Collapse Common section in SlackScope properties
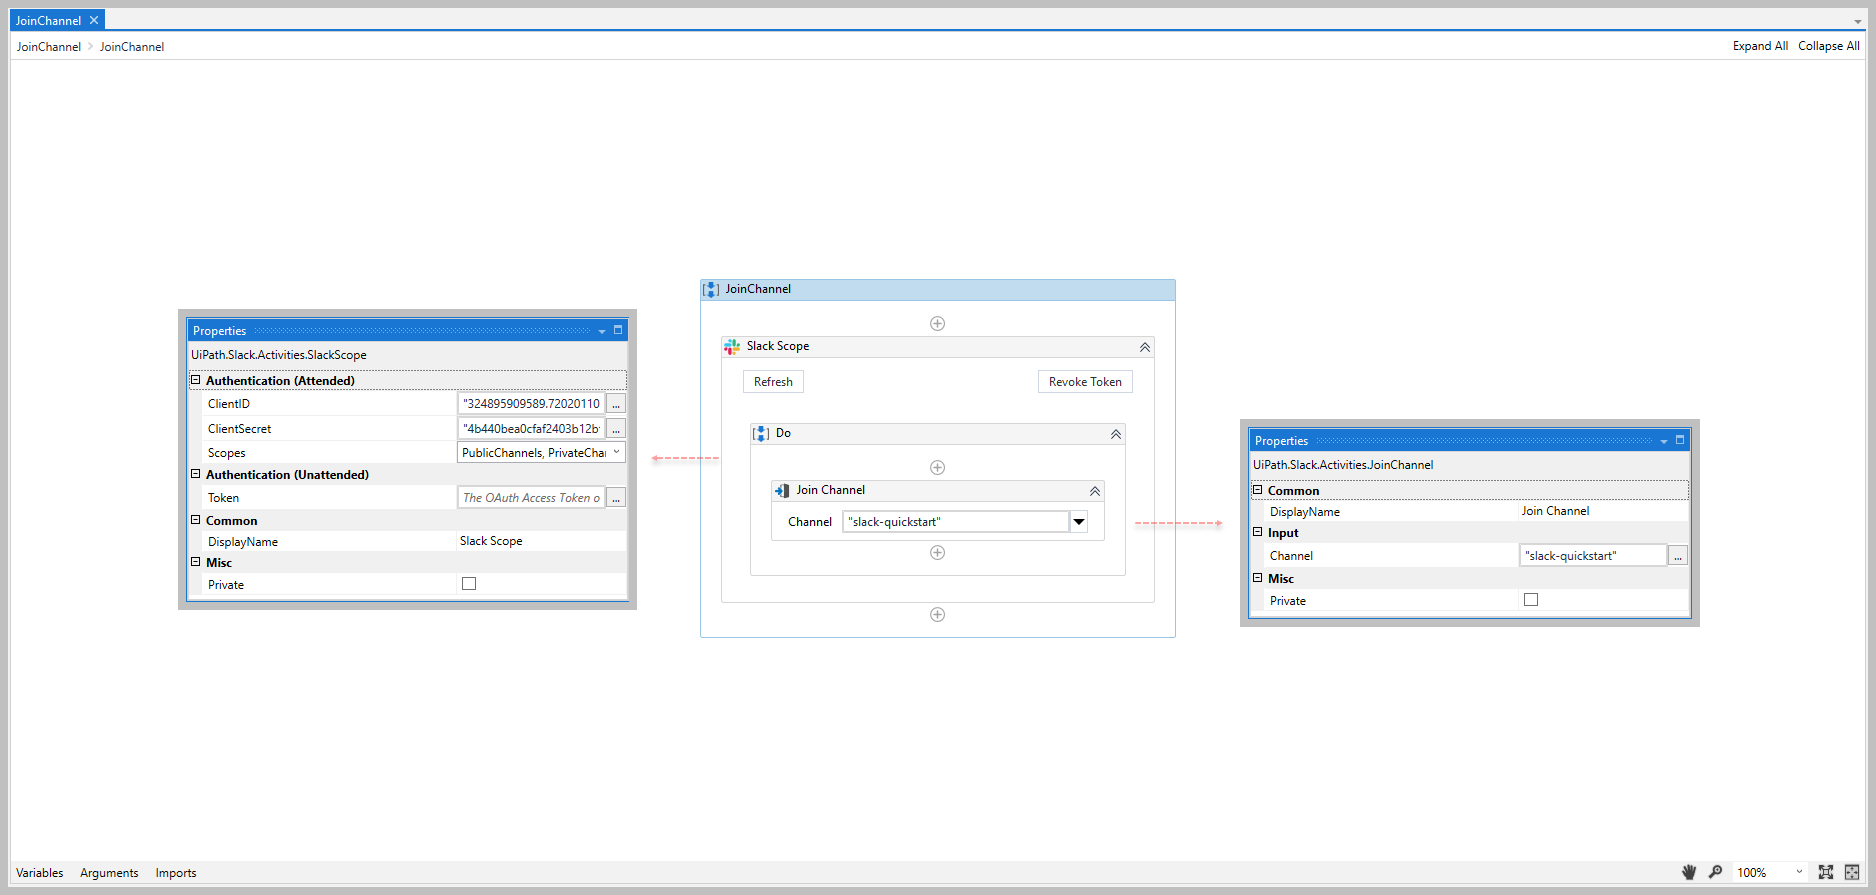Image resolution: width=1876 pixels, height=895 pixels. (x=196, y=520)
